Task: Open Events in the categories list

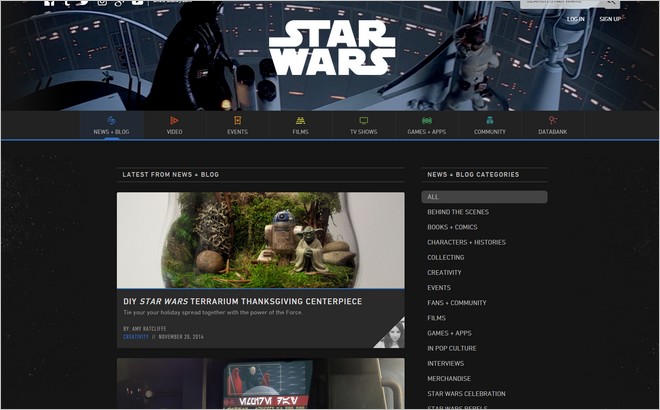Action: coord(439,288)
